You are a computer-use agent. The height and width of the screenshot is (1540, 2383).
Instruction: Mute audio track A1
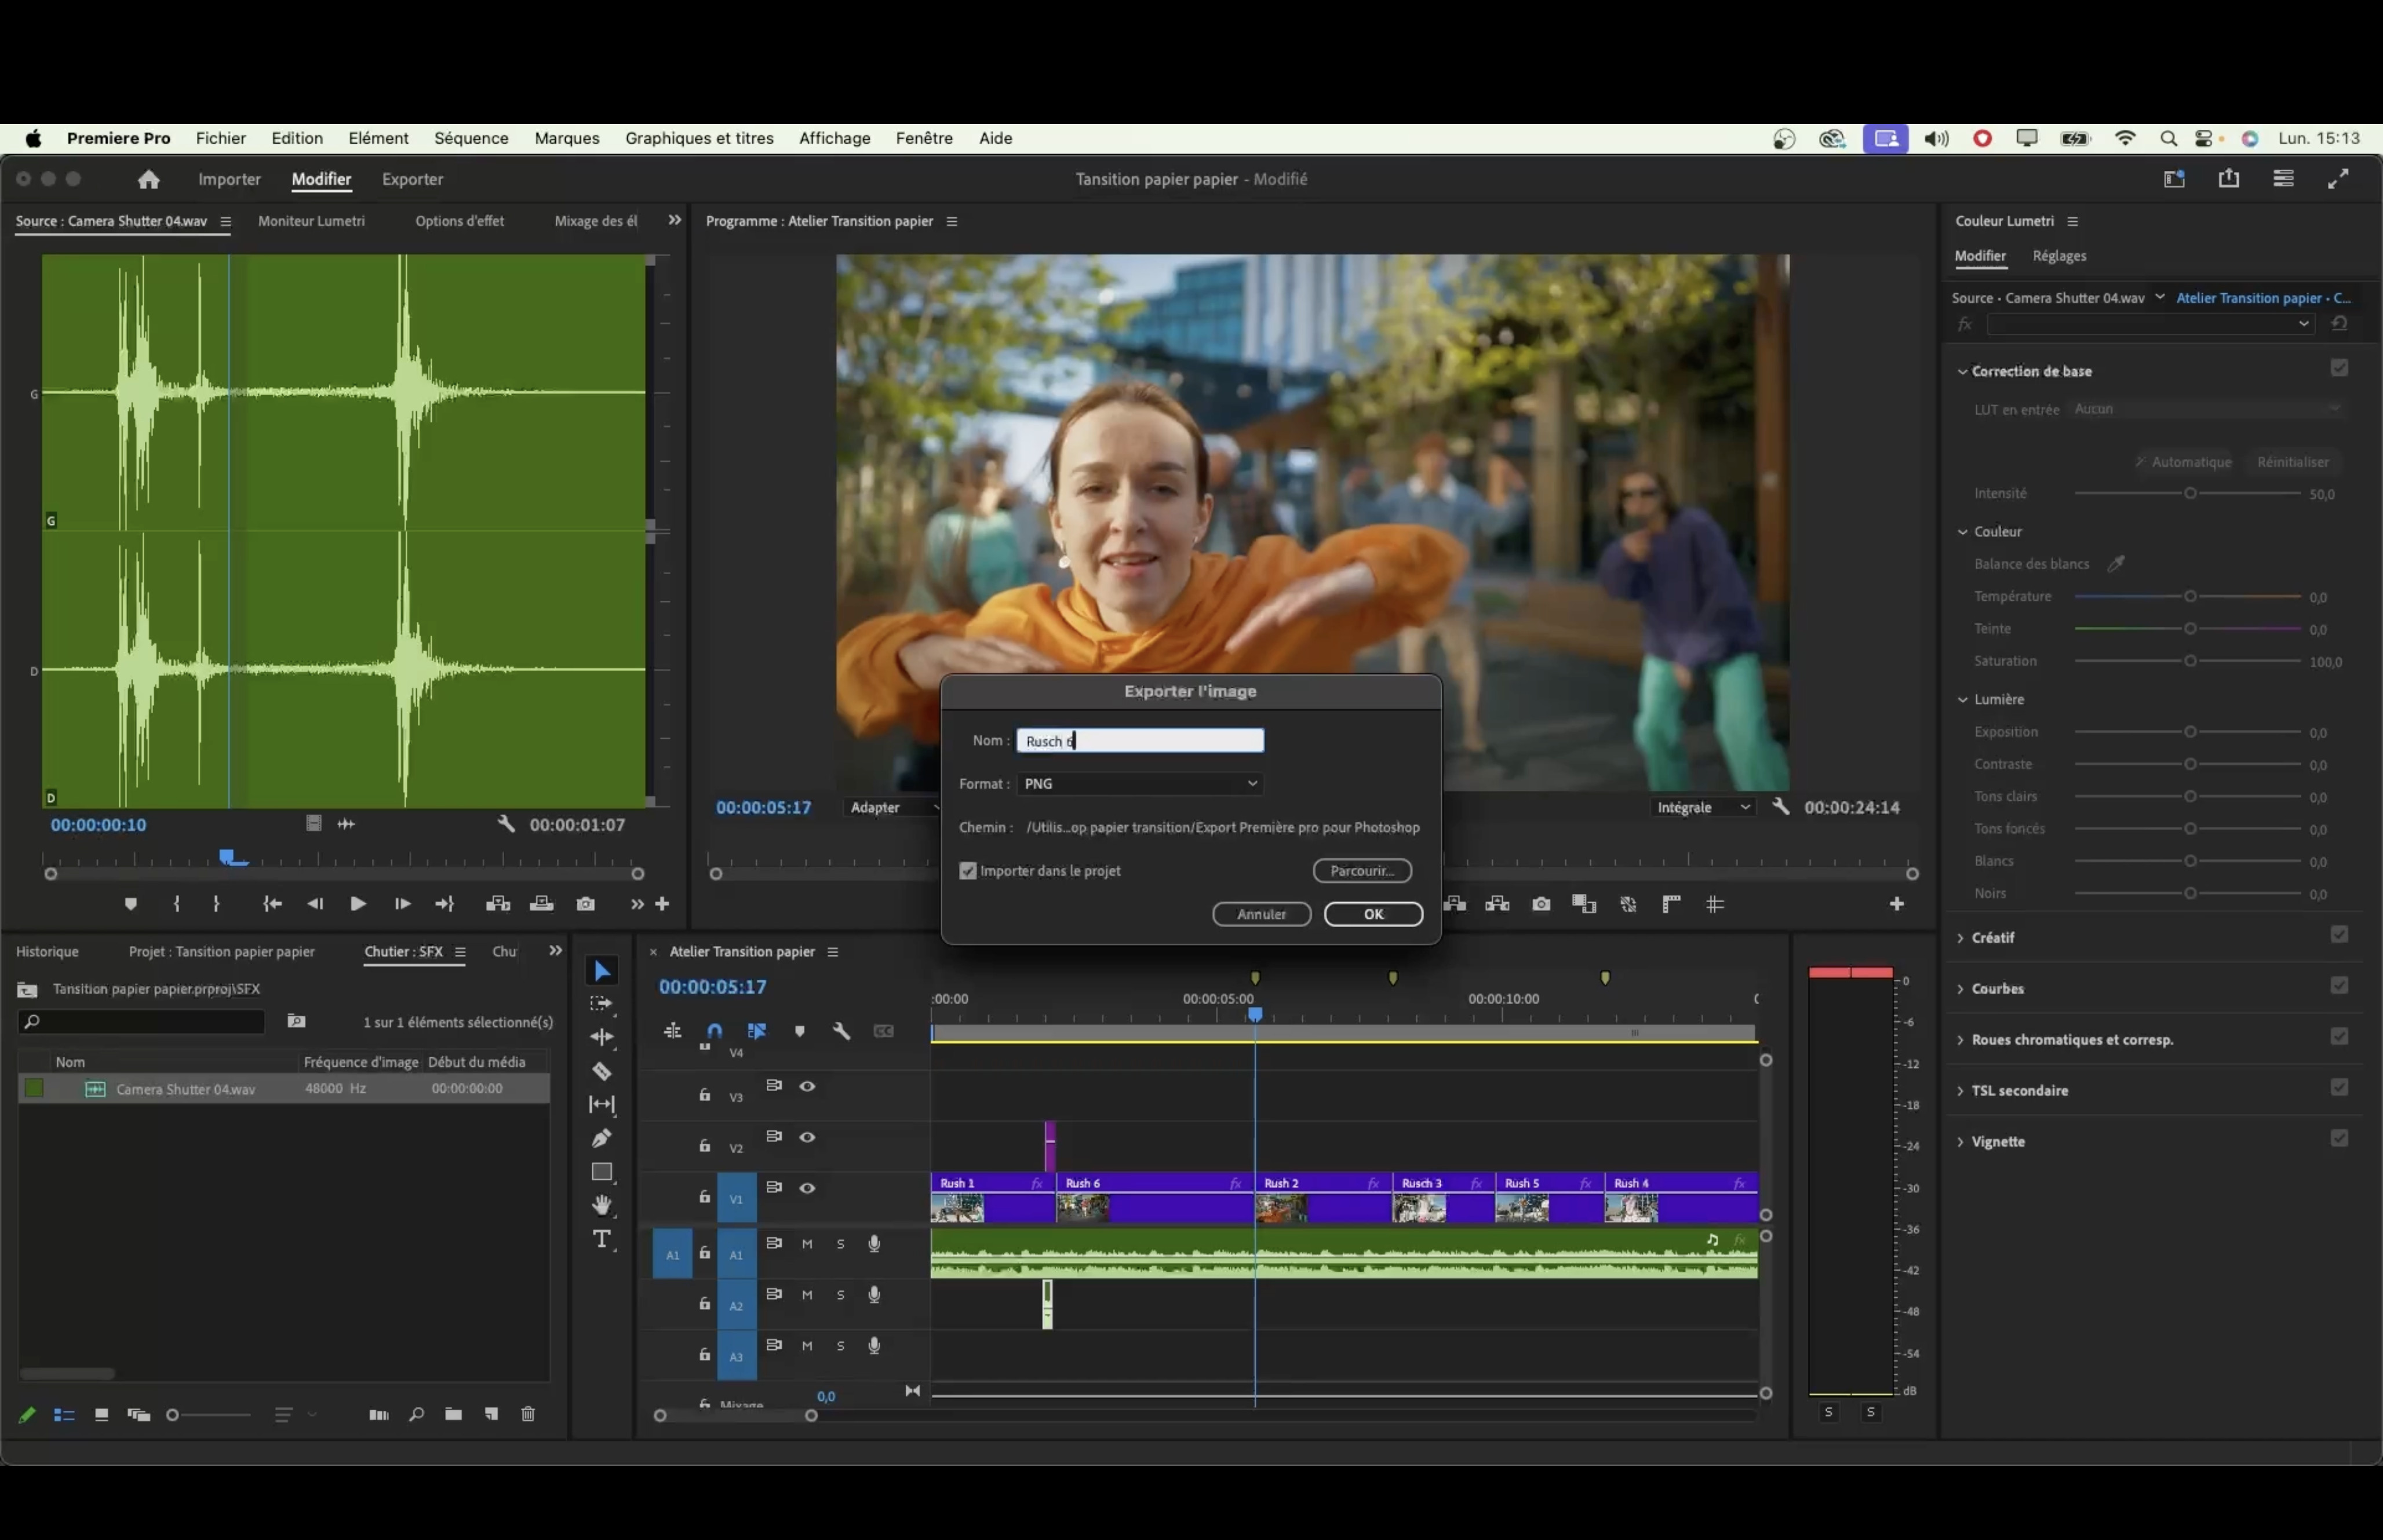807,1244
